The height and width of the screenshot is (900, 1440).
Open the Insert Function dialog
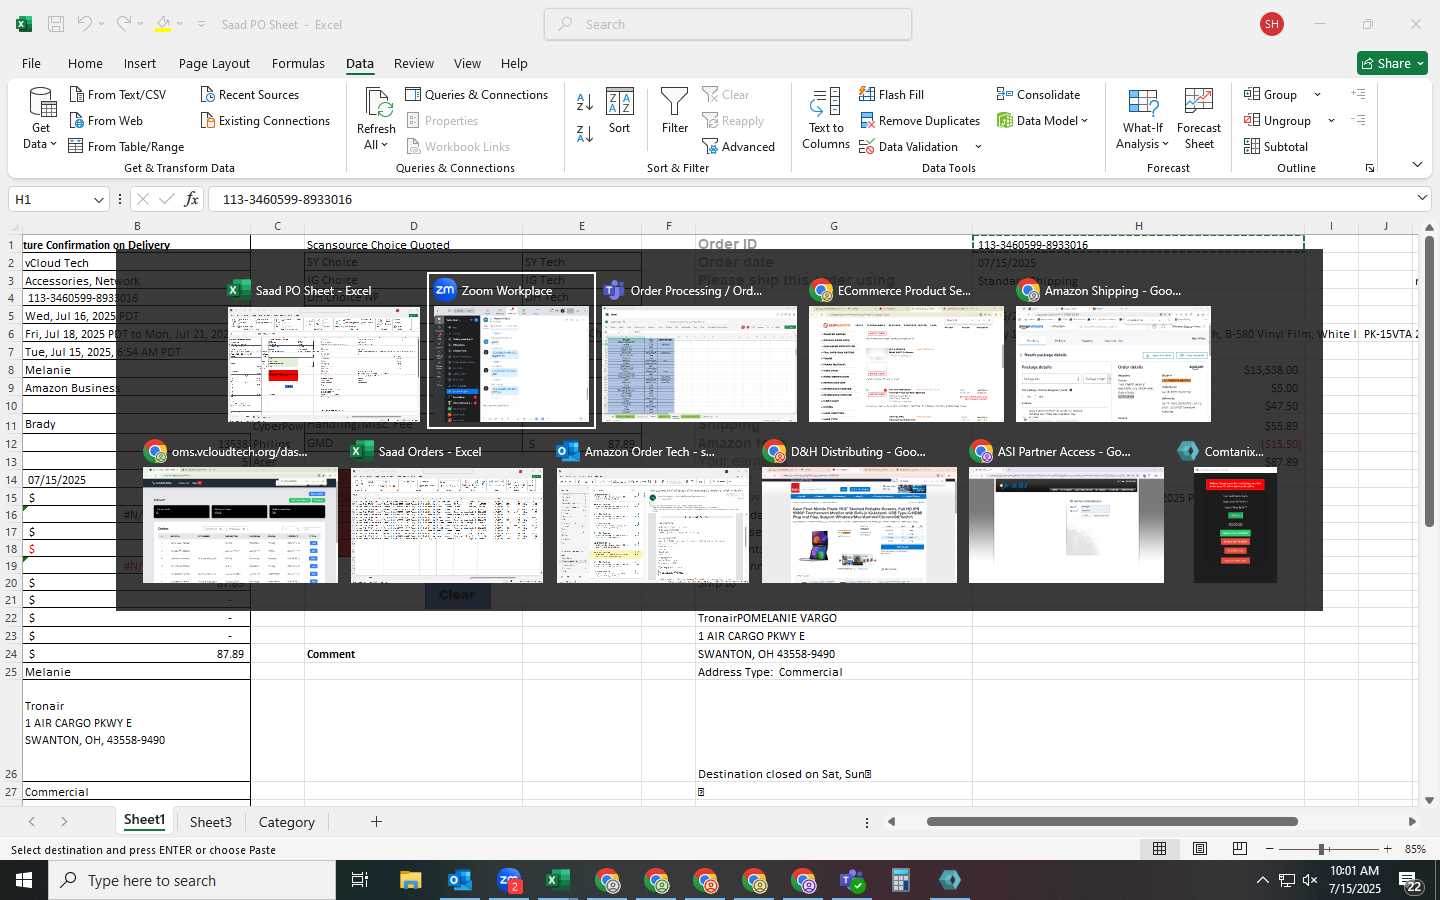(191, 199)
